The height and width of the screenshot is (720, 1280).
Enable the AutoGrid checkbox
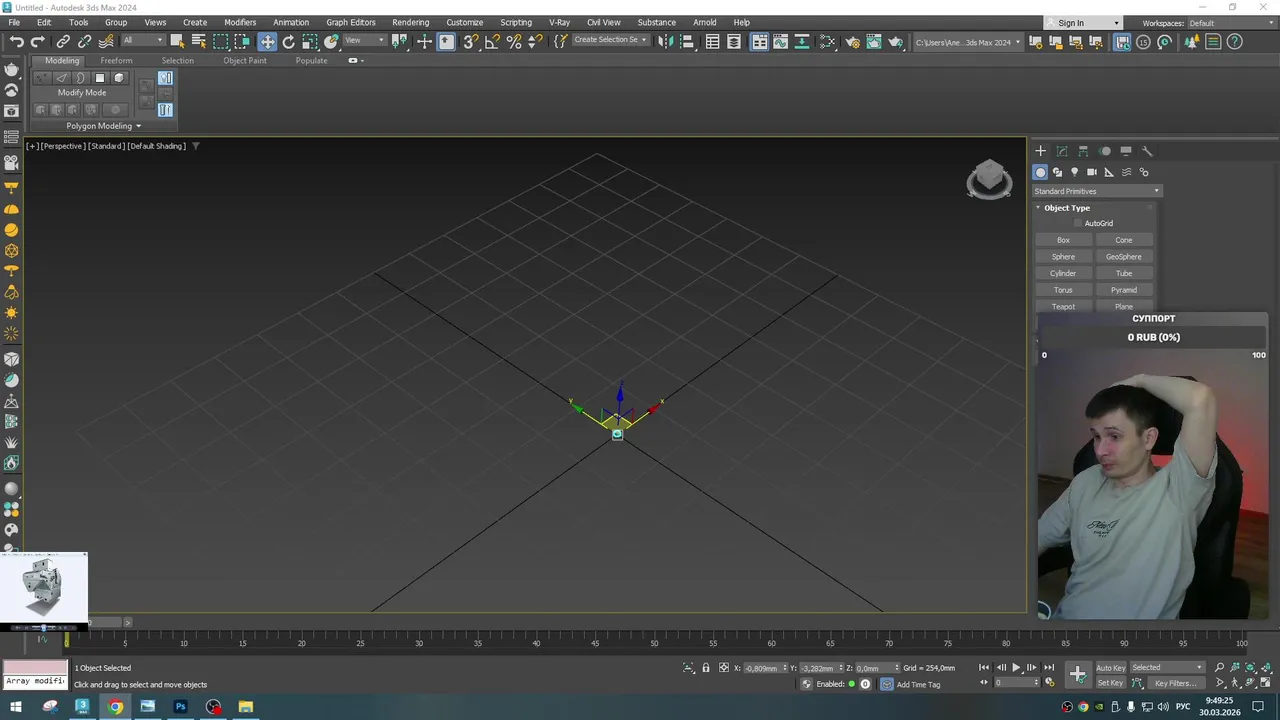tap(1078, 223)
